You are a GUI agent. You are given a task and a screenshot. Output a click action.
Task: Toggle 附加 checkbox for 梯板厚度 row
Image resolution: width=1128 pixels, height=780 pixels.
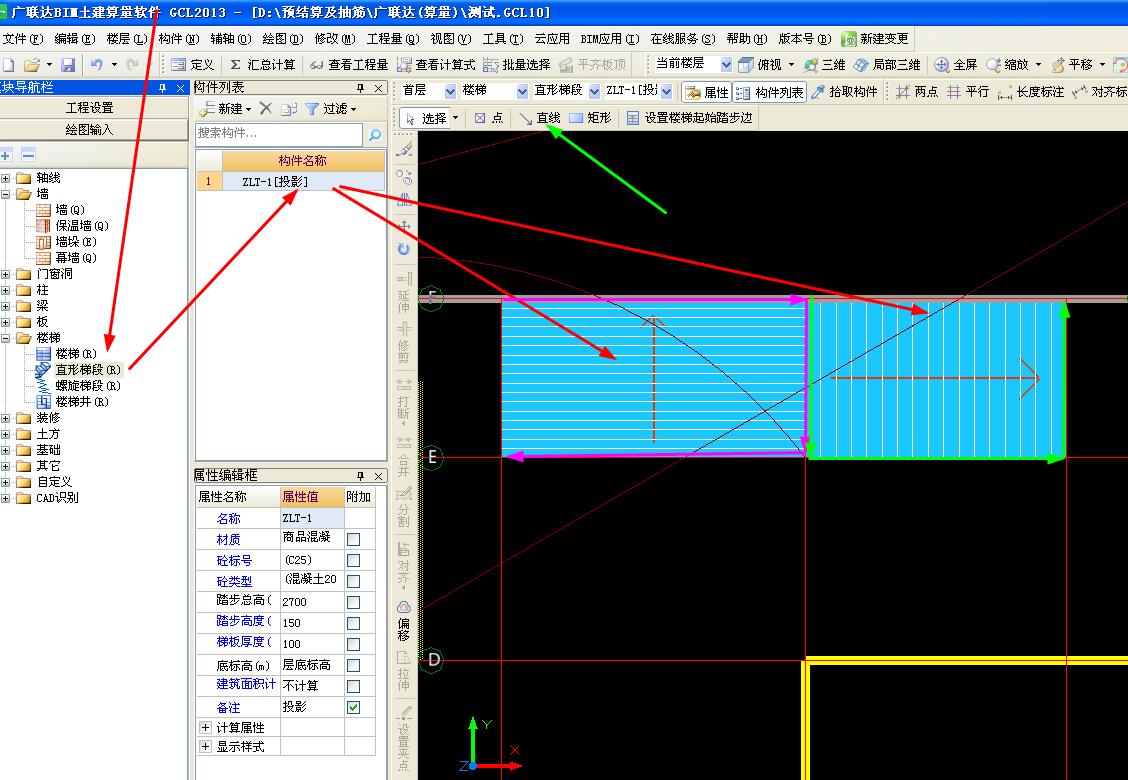pyautogui.click(x=353, y=644)
